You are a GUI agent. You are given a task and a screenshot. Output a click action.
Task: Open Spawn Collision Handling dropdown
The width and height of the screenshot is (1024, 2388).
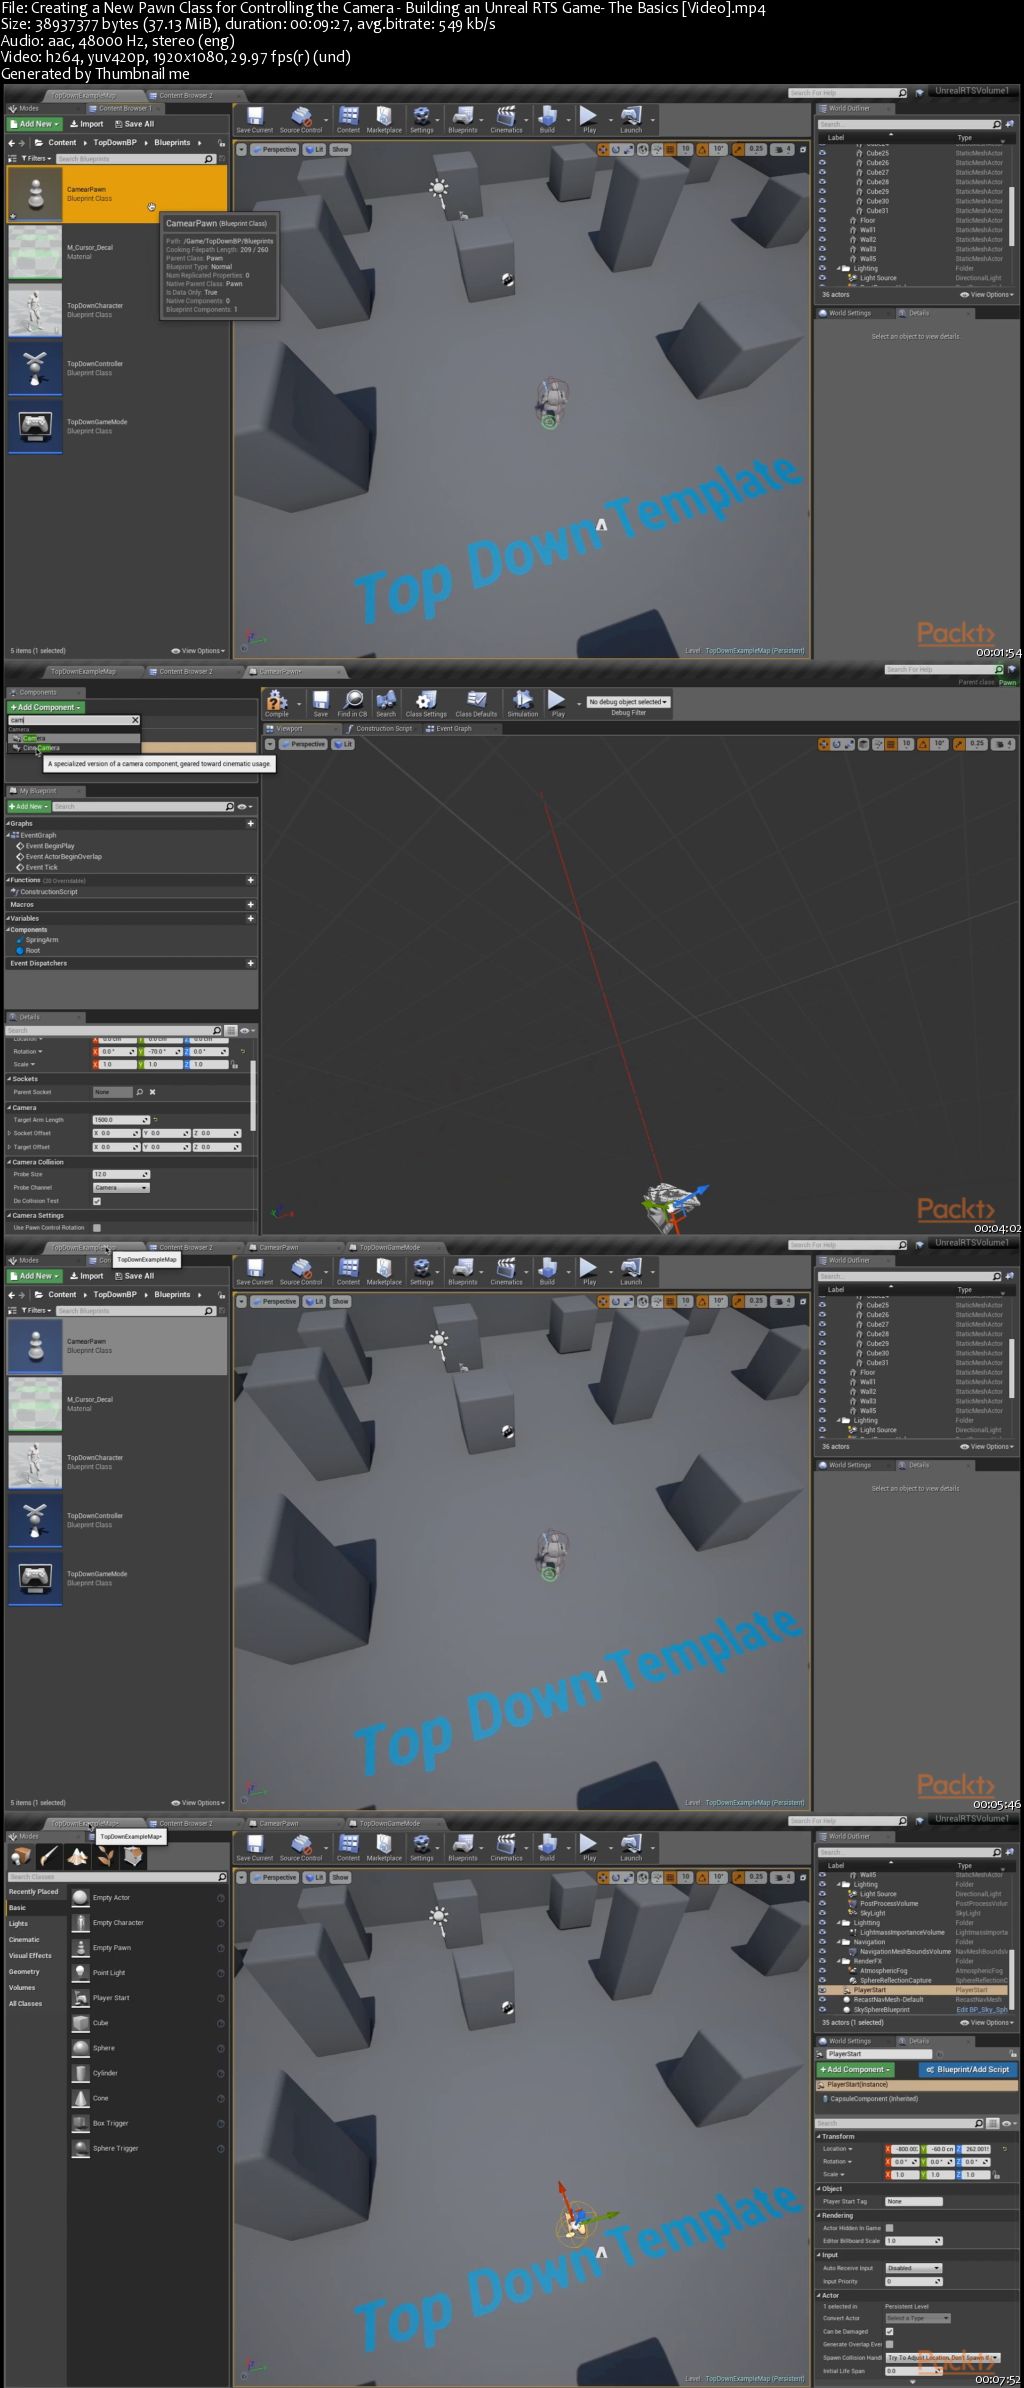point(943,2357)
